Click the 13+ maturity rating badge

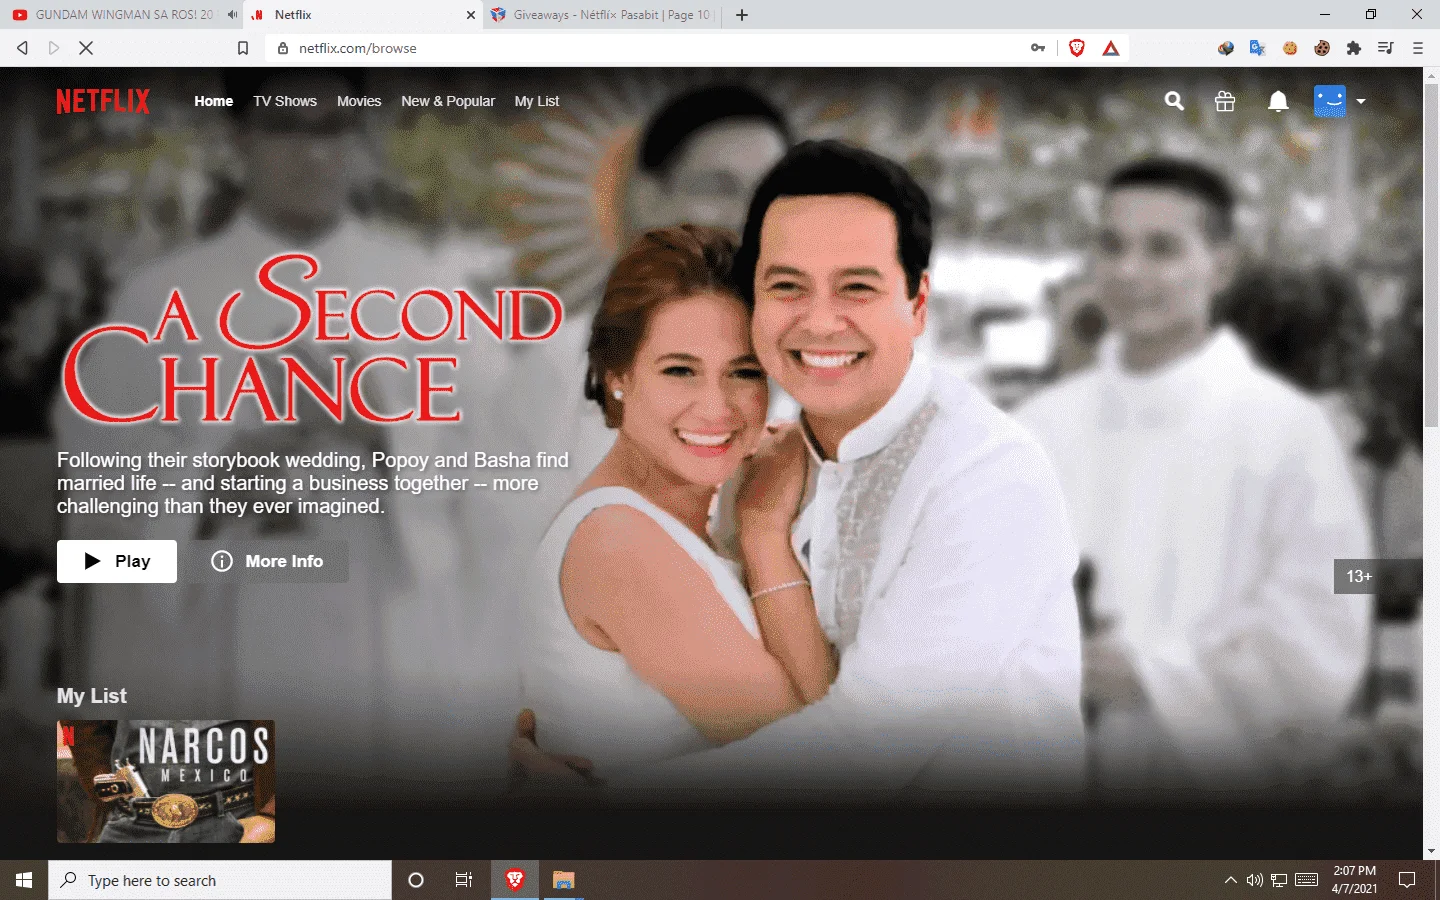(1378, 576)
